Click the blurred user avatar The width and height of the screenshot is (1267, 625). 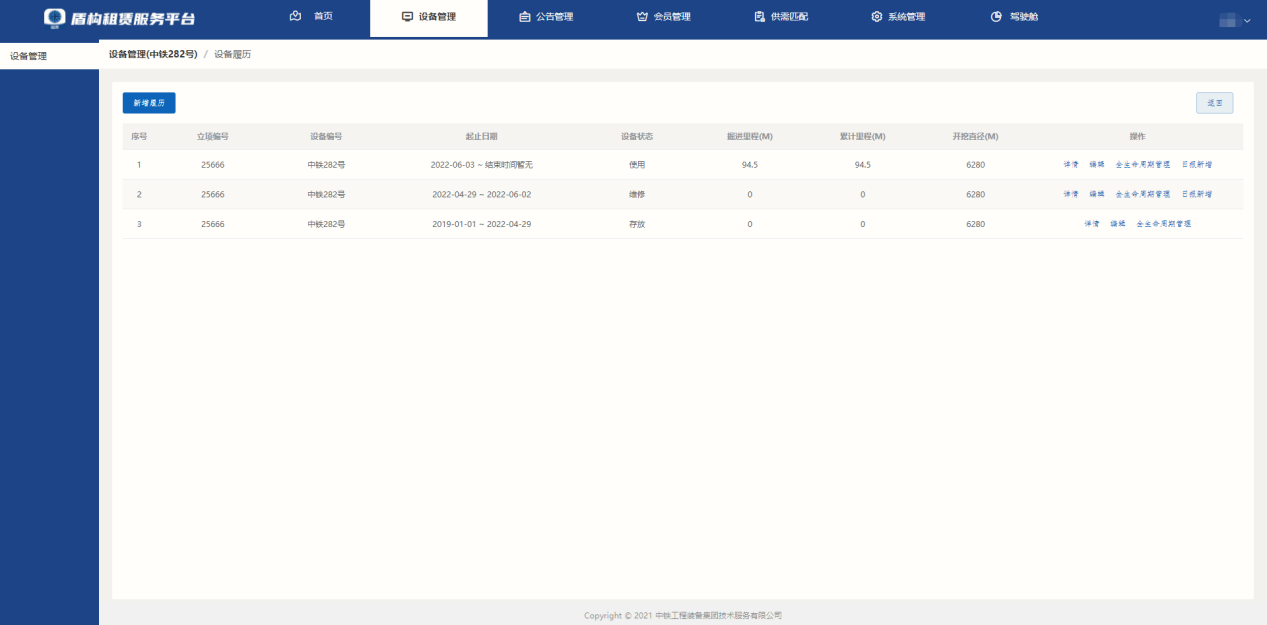[1228, 20]
